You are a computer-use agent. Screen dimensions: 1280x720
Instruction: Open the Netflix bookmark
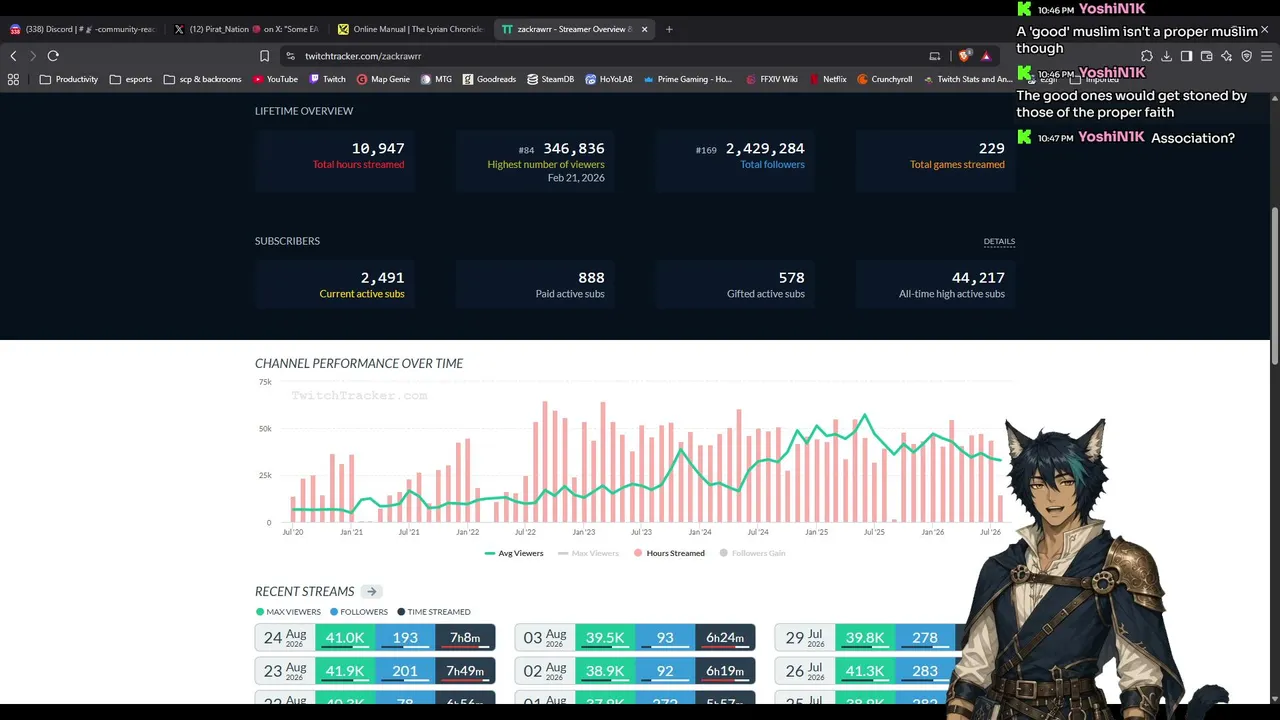[827, 79]
